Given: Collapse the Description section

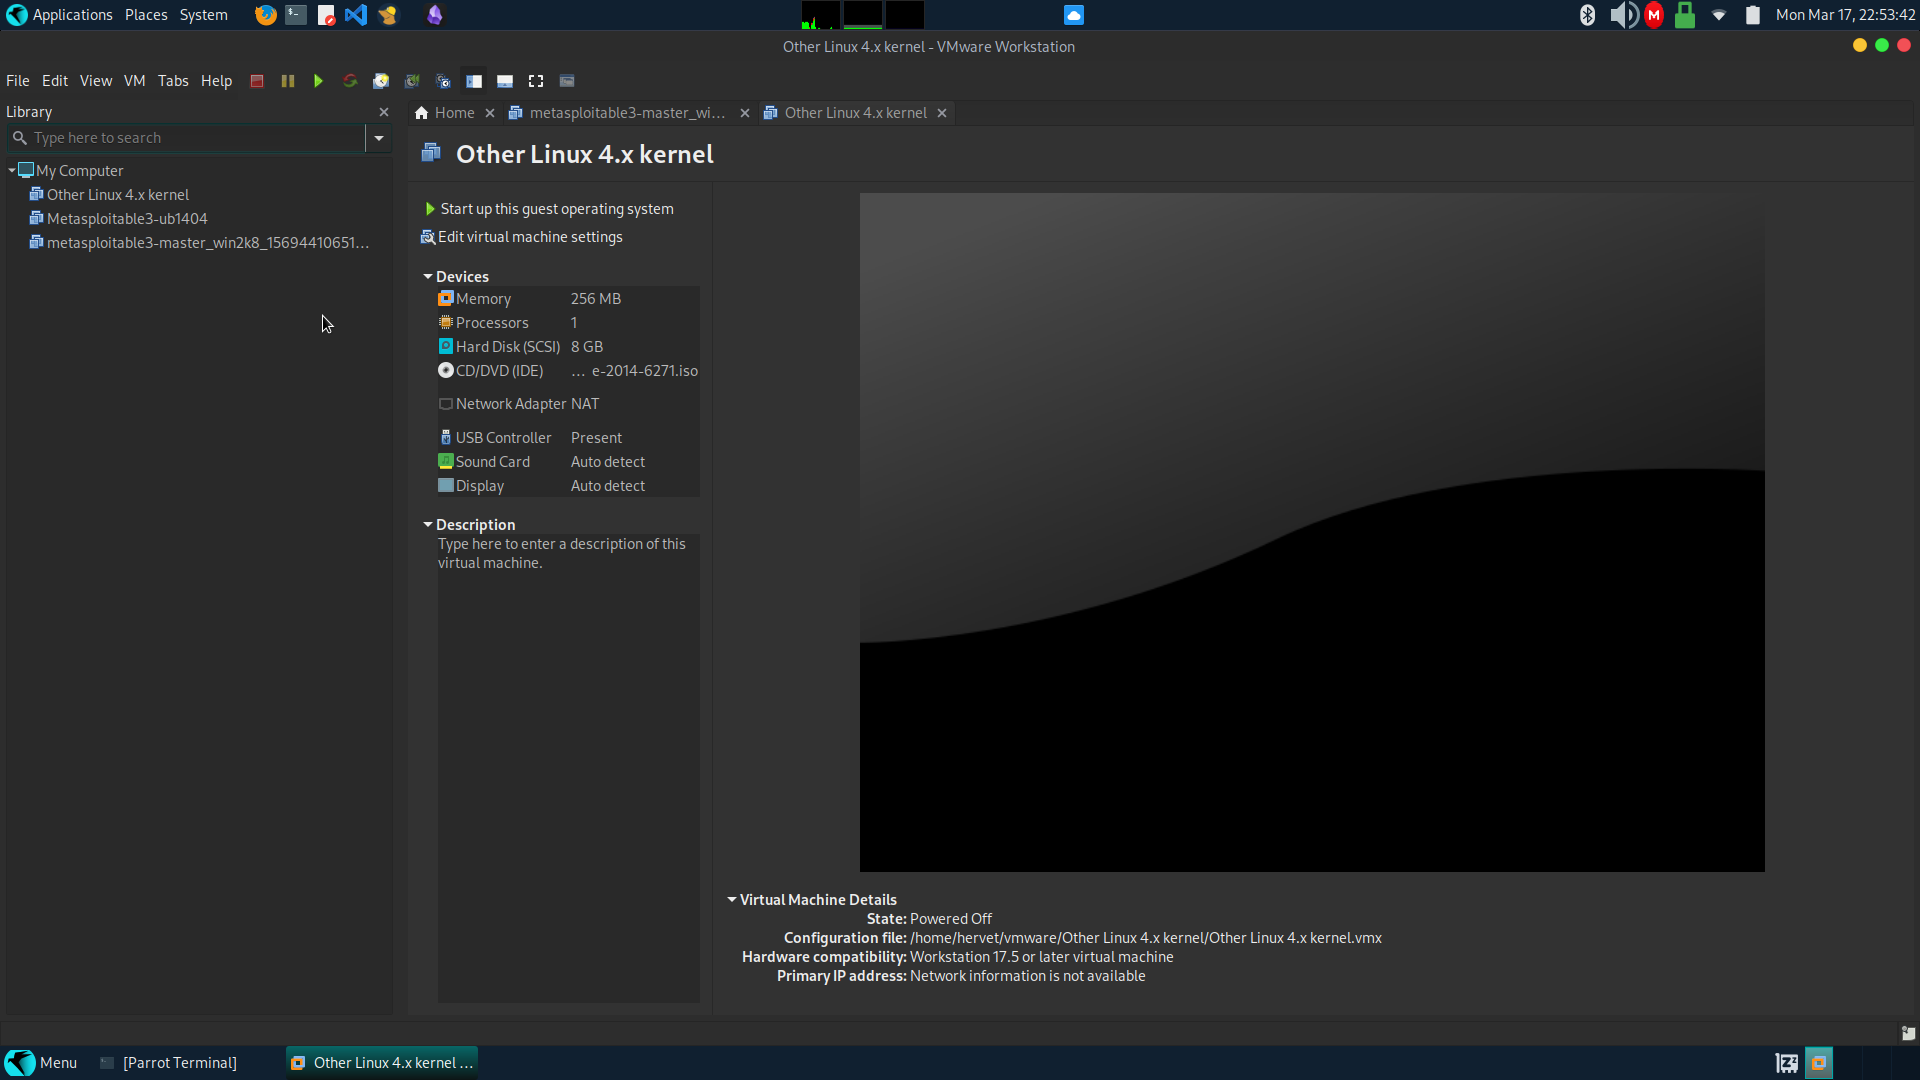Looking at the screenshot, I should pos(428,524).
